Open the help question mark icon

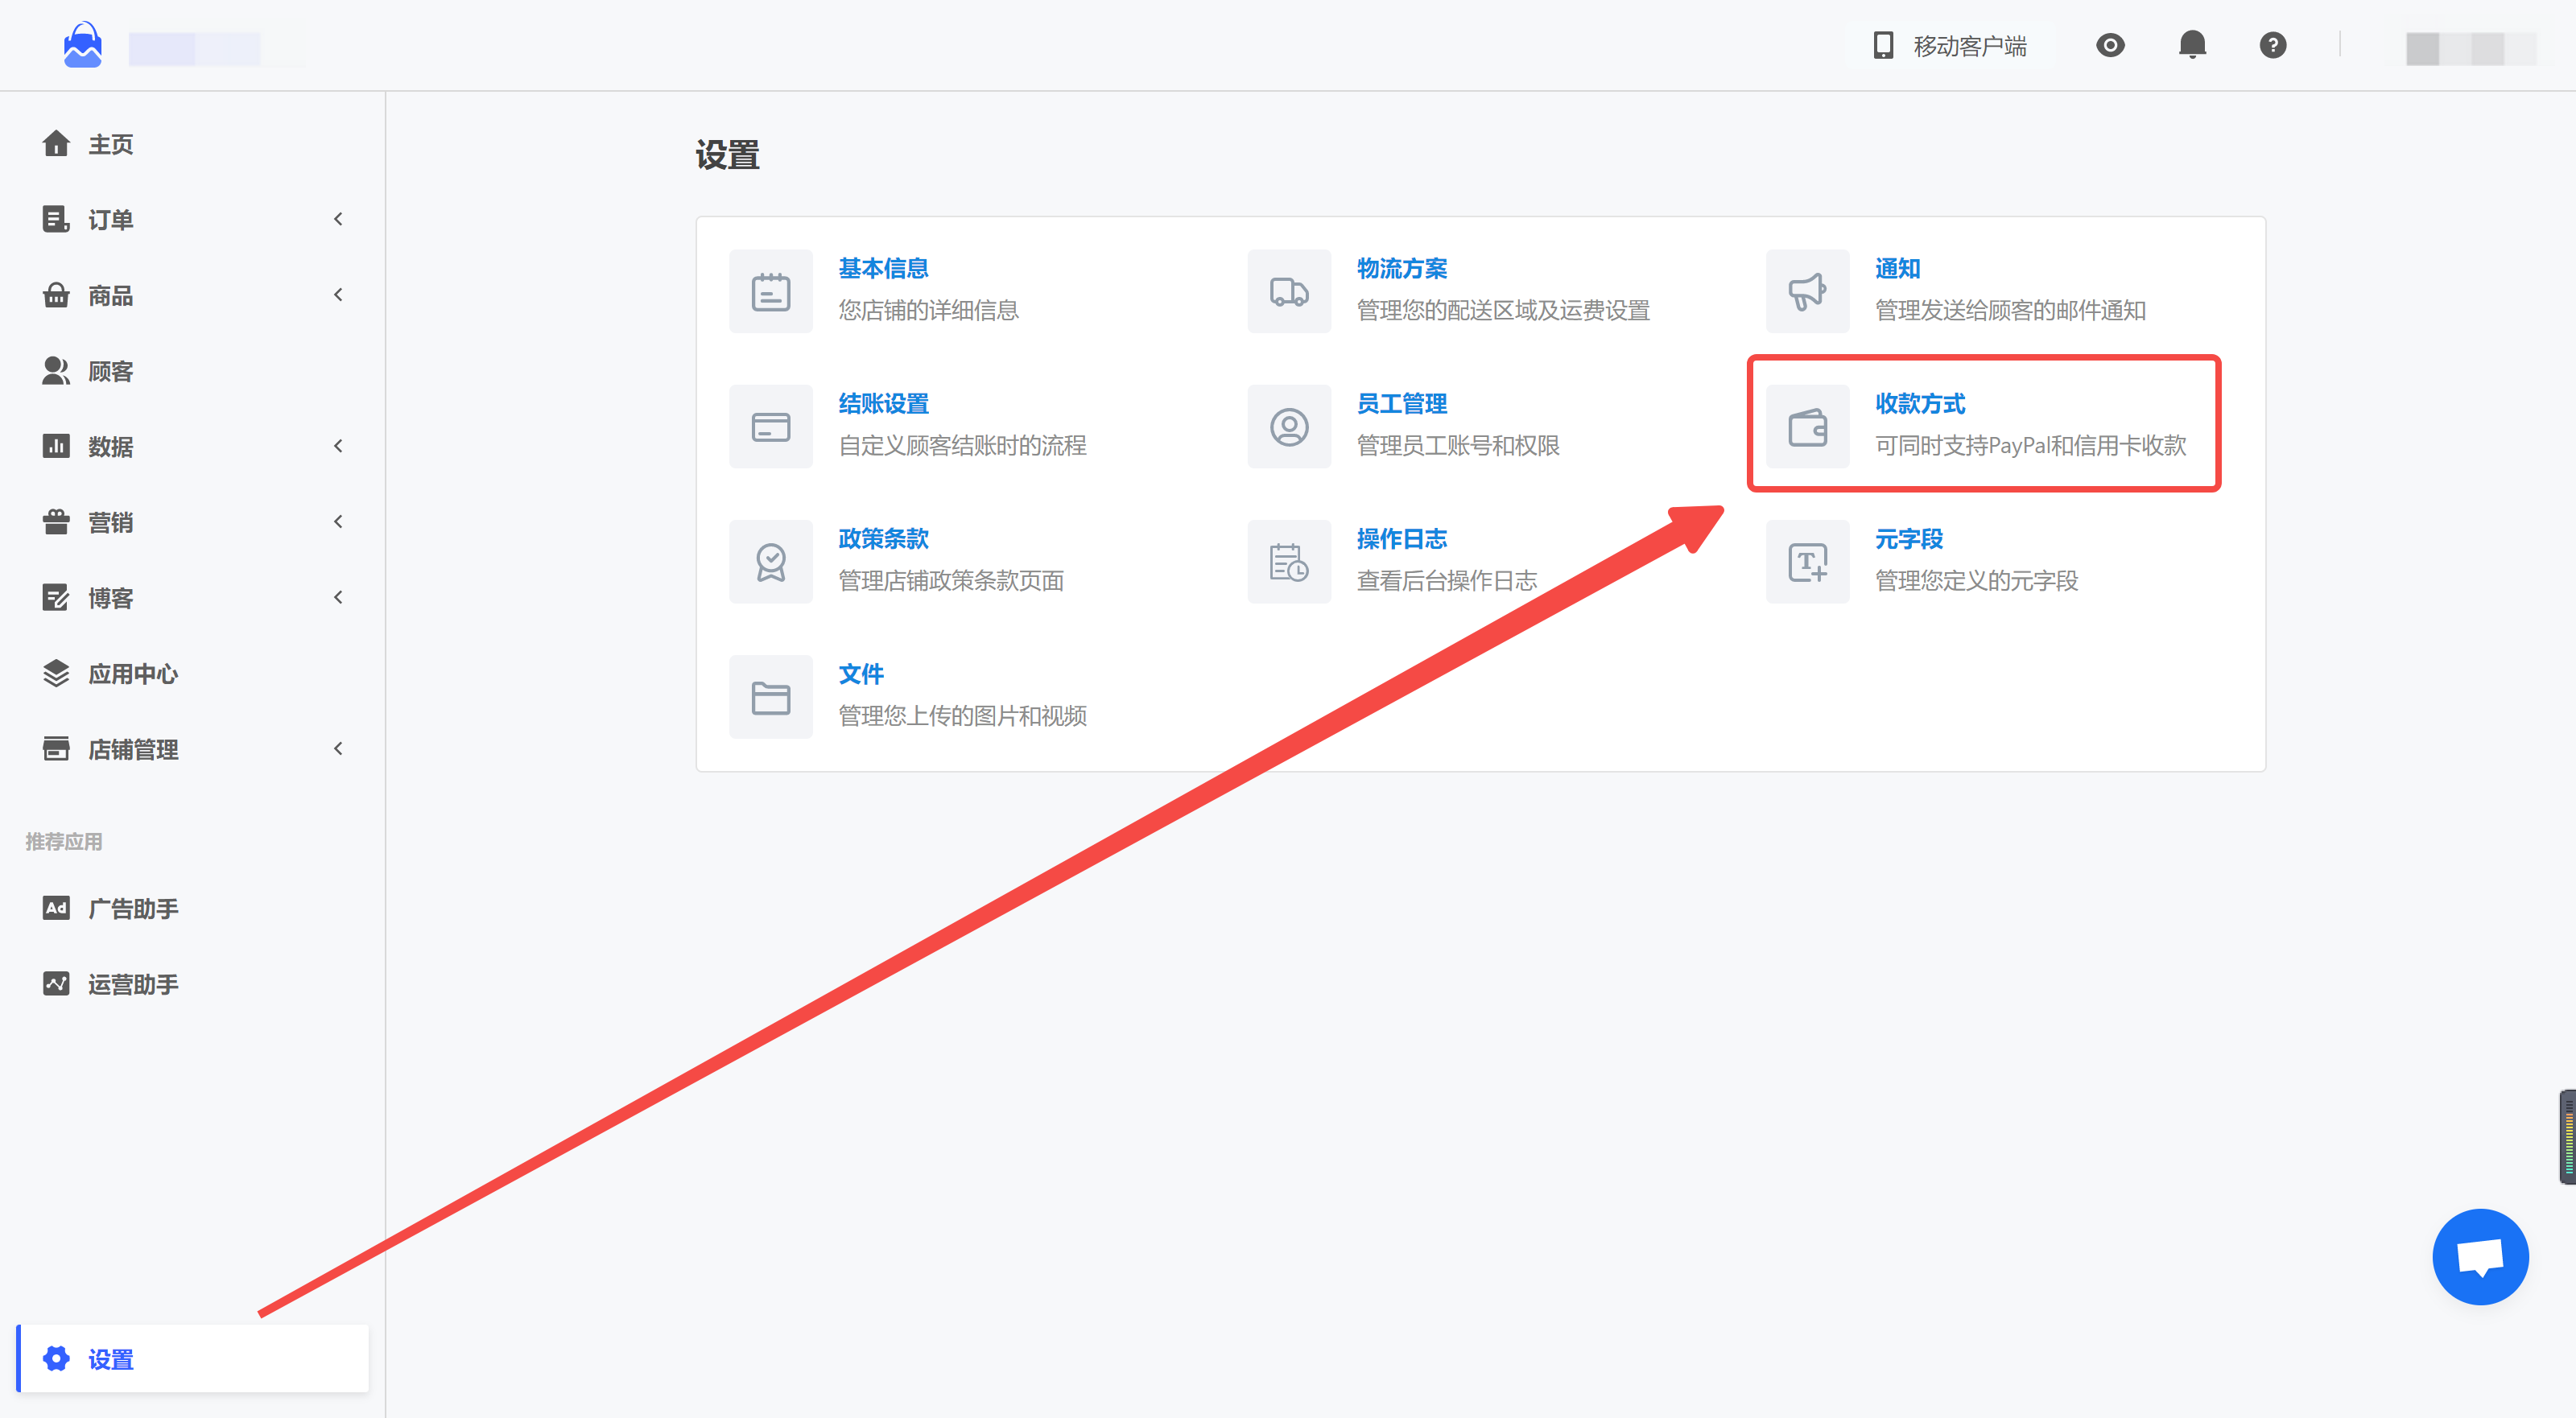click(2272, 45)
